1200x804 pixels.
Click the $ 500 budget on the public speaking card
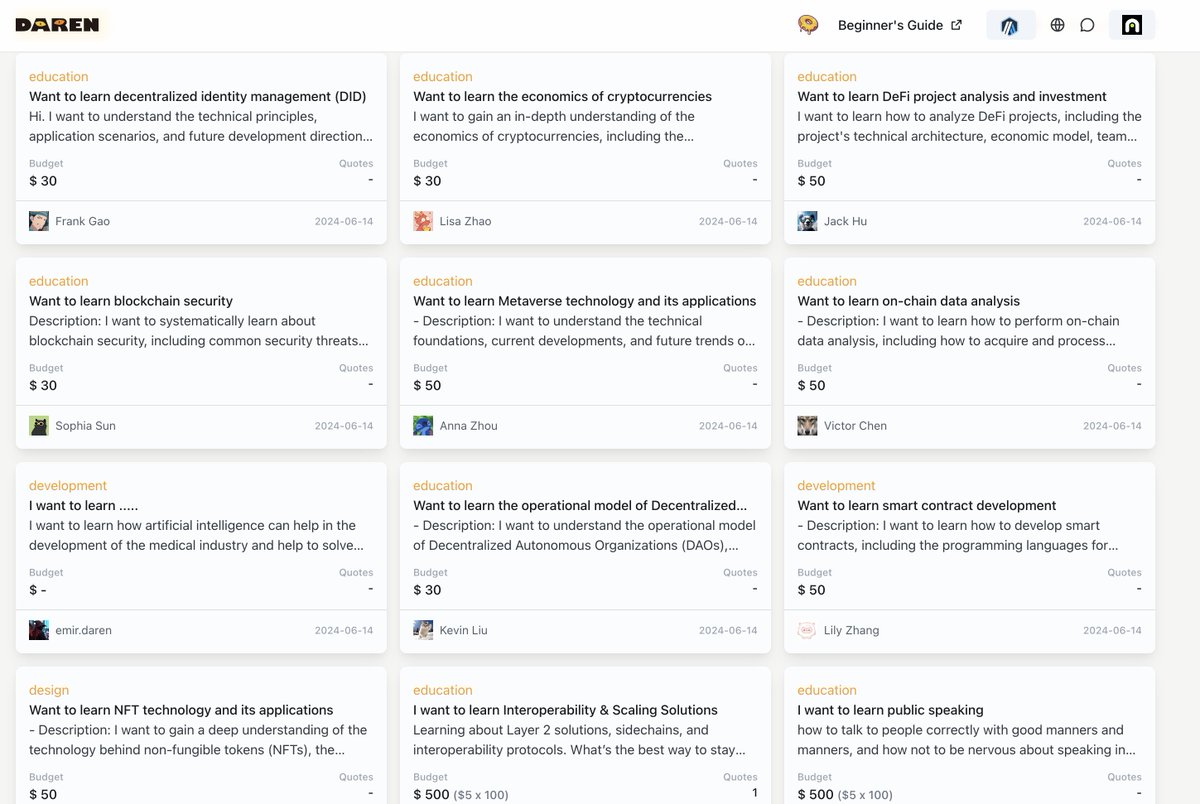[844, 794]
